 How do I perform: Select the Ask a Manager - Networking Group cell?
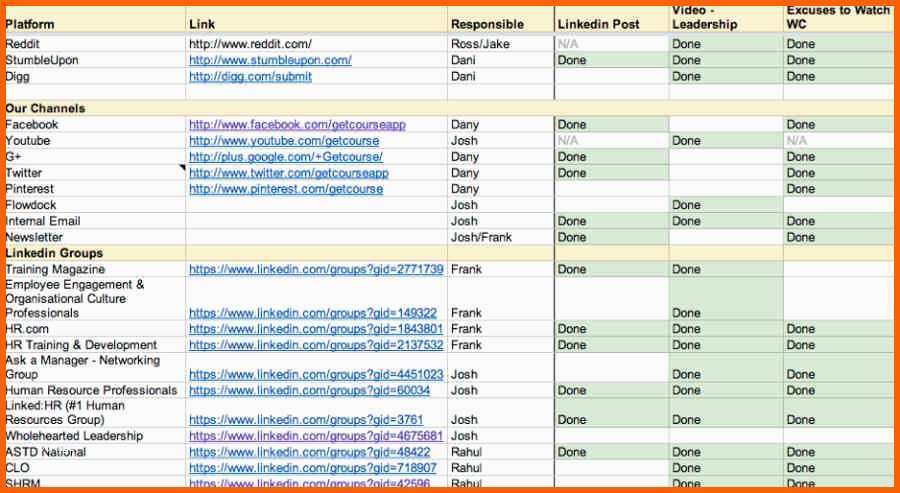[95, 367]
